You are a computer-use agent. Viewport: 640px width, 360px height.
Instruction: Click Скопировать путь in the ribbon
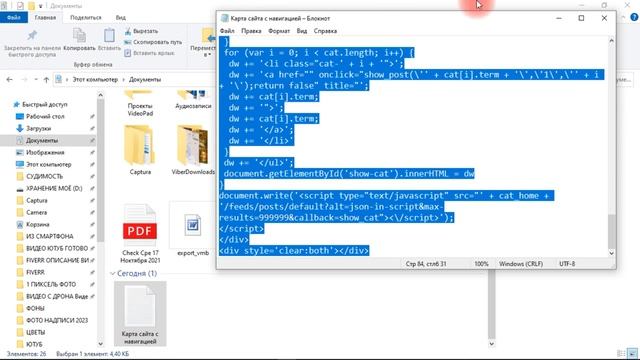click(153, 42)
